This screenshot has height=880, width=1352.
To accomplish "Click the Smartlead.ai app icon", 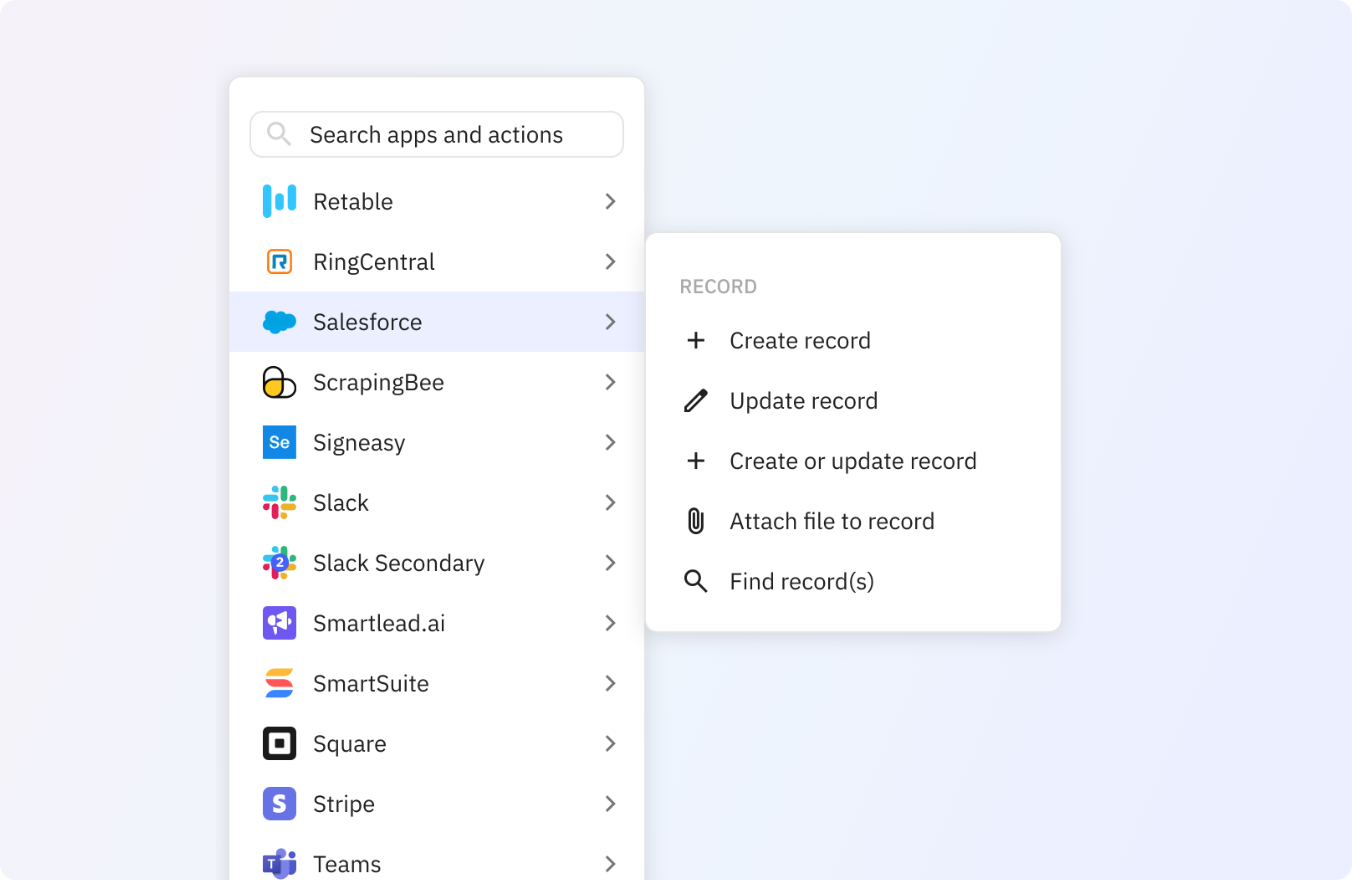I will pos(279,623).
